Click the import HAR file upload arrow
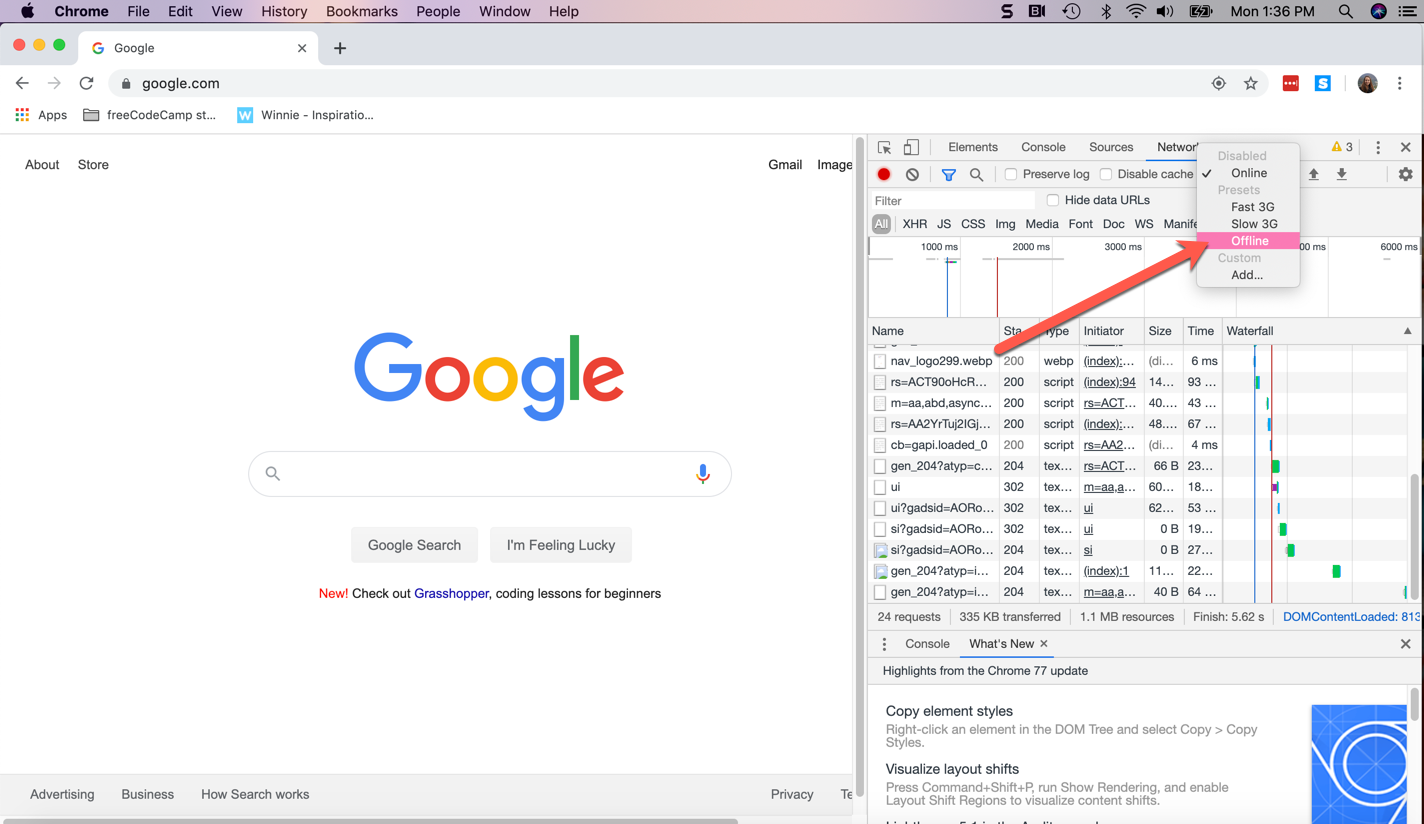The height and width of the screenshot is (824, 1424). [1314, 174]
